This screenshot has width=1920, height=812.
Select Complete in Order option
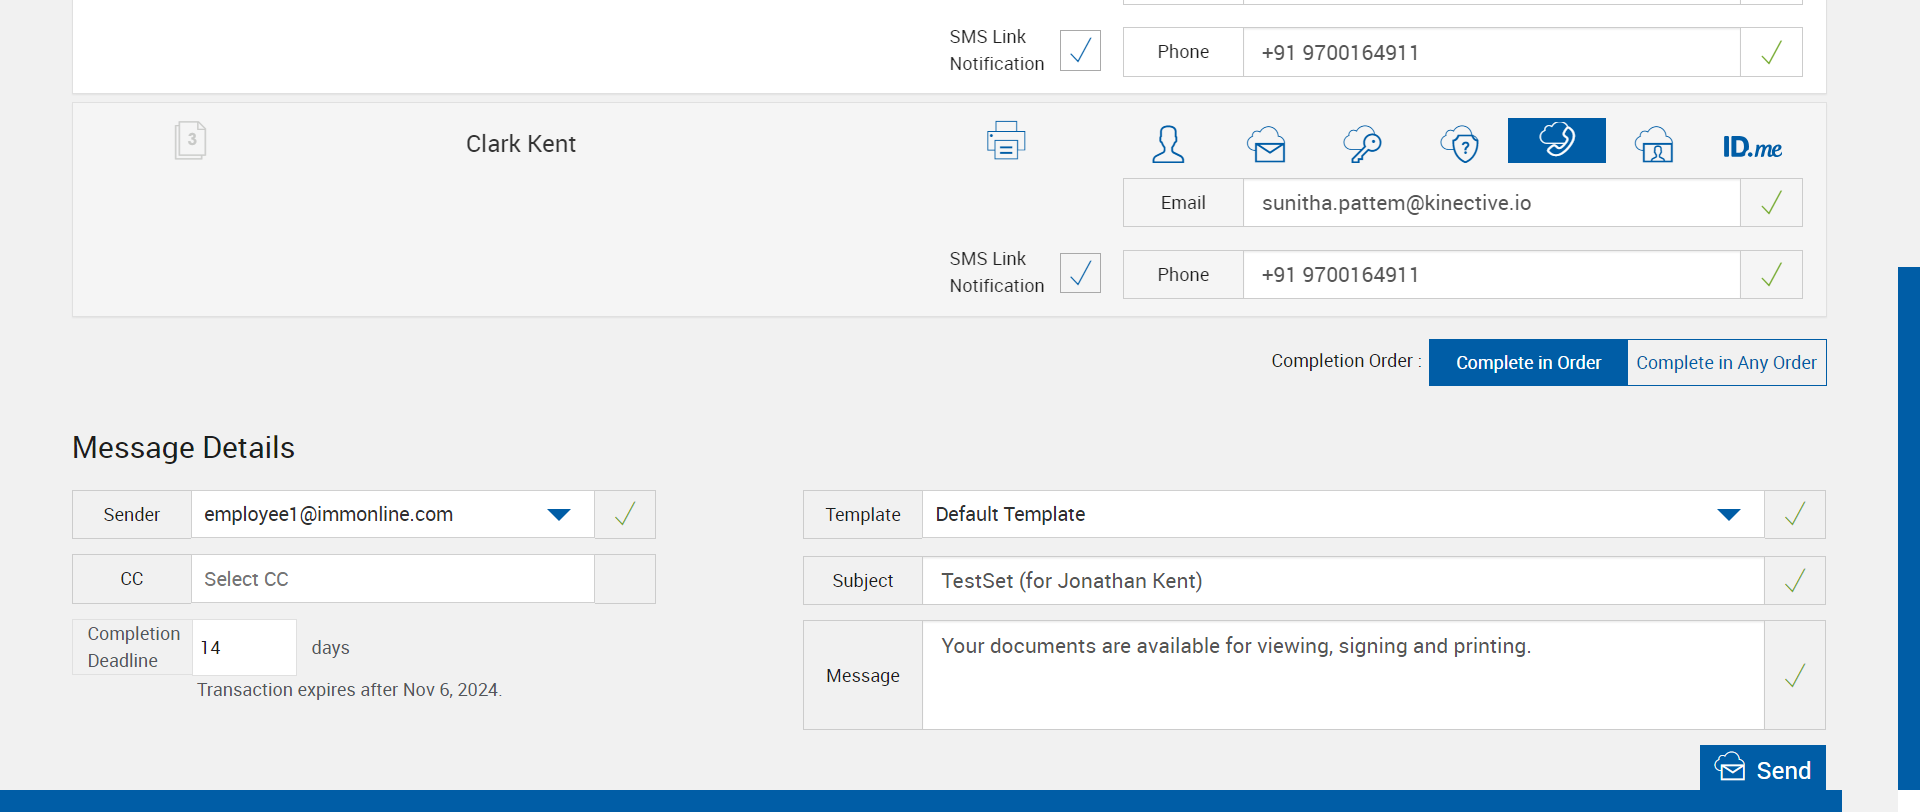coord(1528,362)
